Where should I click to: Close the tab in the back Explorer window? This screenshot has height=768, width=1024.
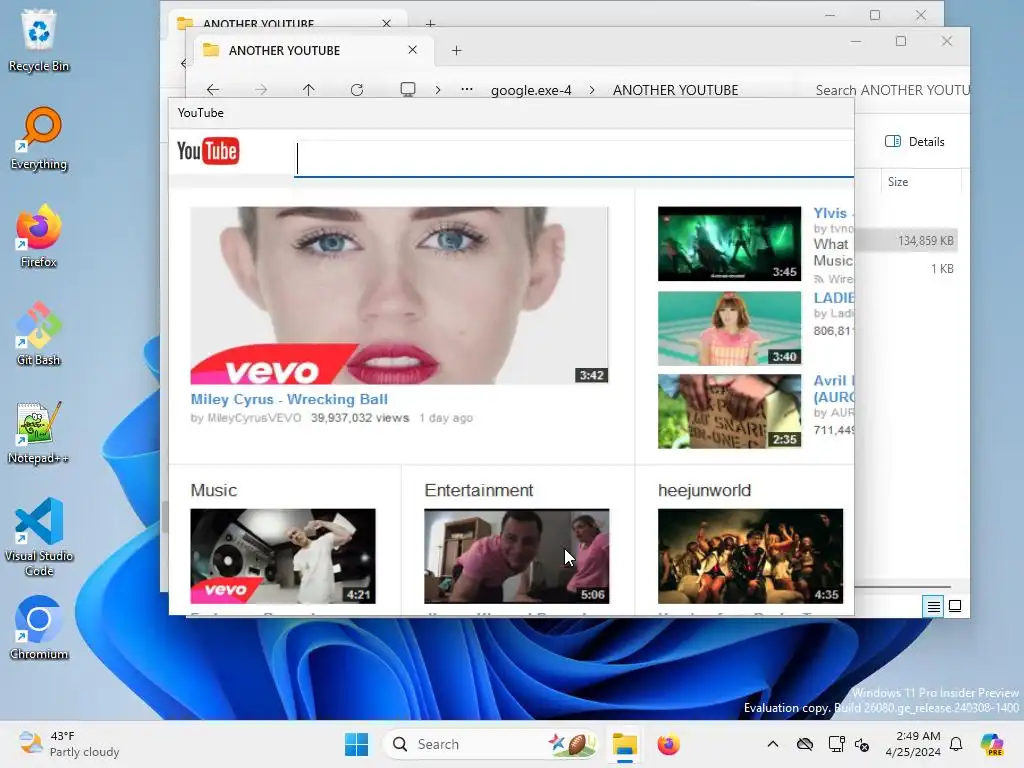(x=387, y=24)
